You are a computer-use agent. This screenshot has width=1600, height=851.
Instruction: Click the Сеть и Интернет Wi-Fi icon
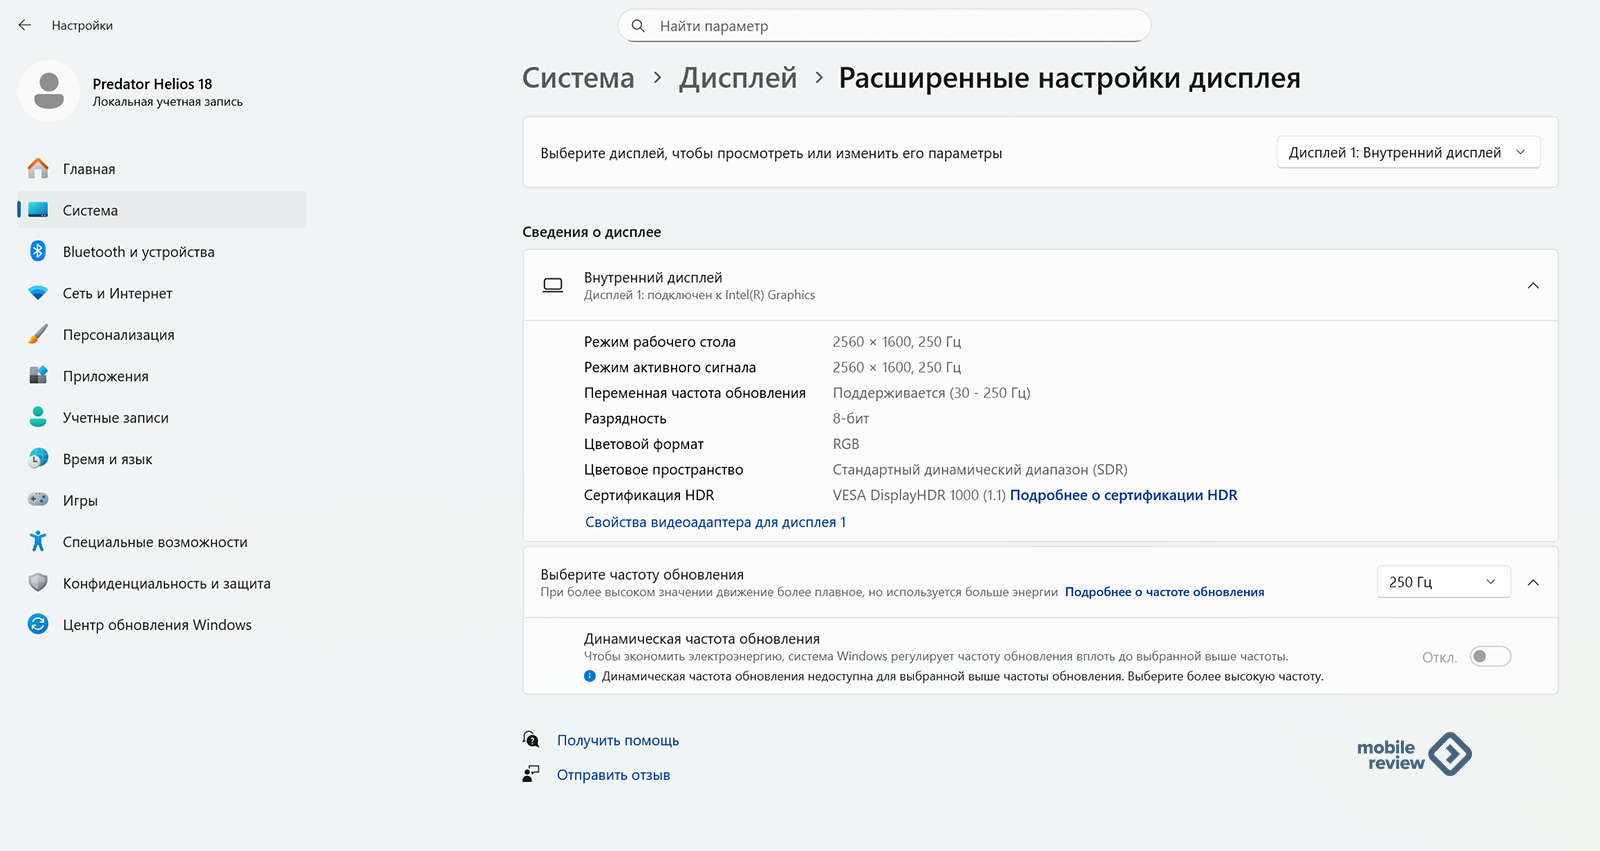pos(38,293)
